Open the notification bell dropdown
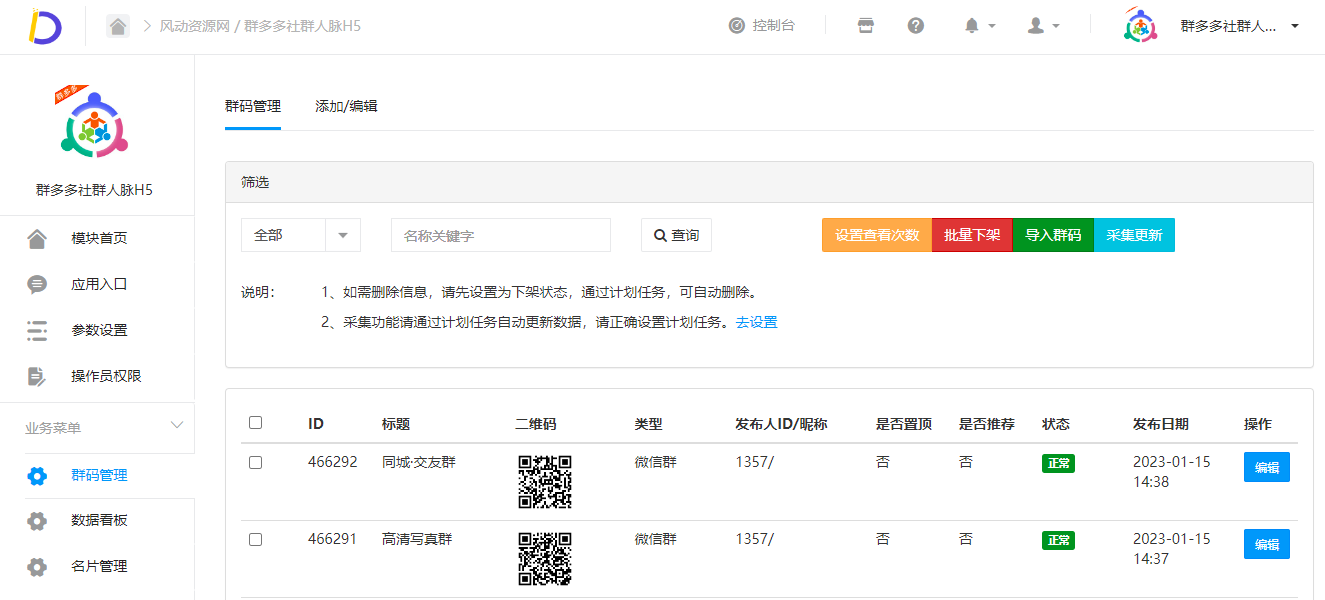1325x600 pixels. 977,25
